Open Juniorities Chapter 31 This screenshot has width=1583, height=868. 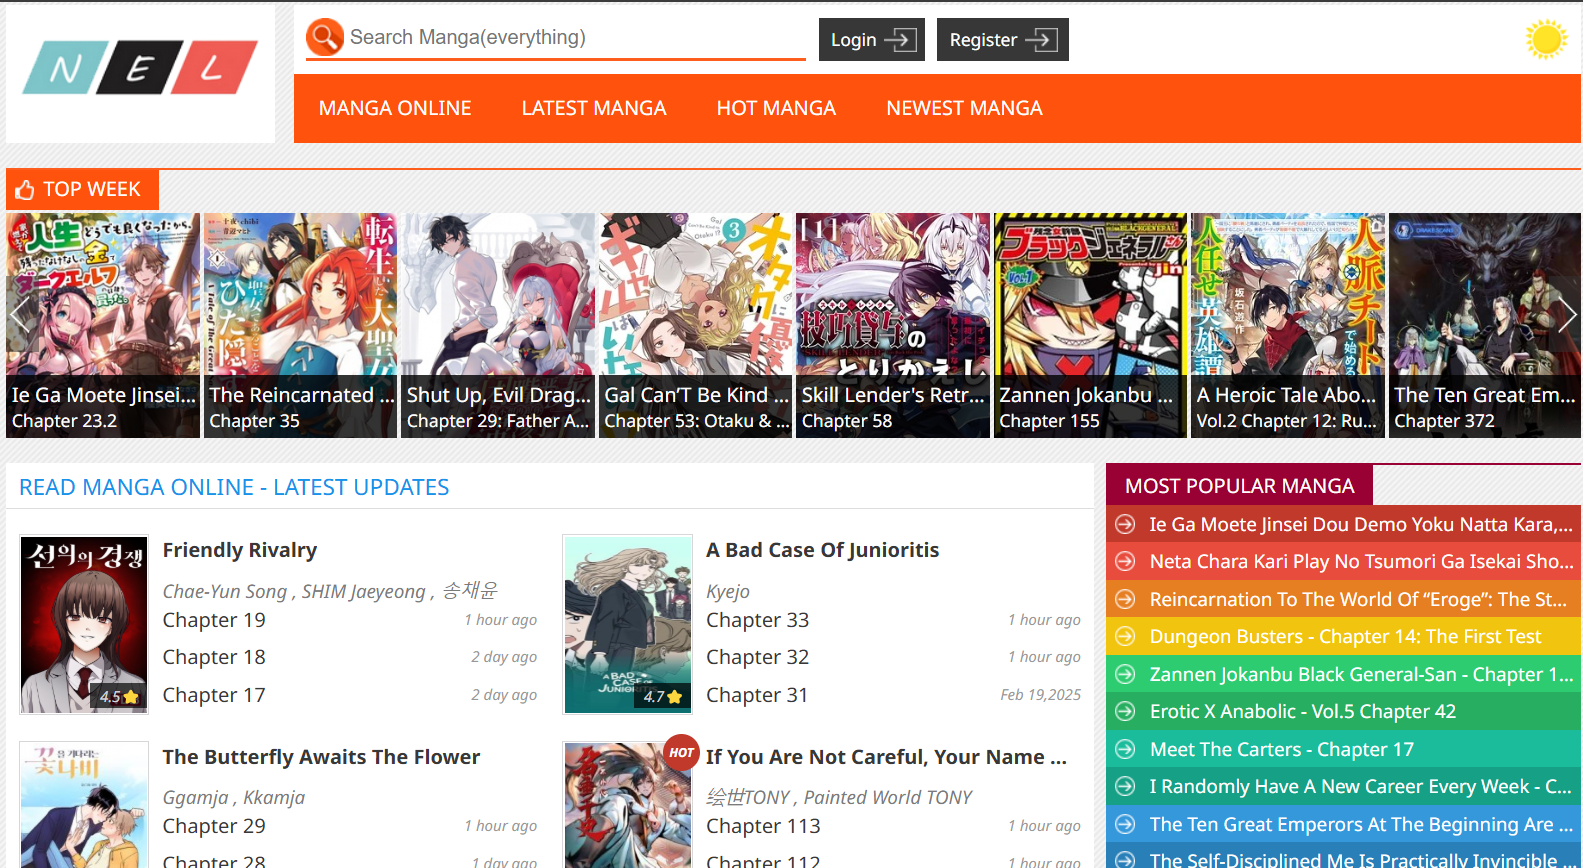tap(757, 695)
